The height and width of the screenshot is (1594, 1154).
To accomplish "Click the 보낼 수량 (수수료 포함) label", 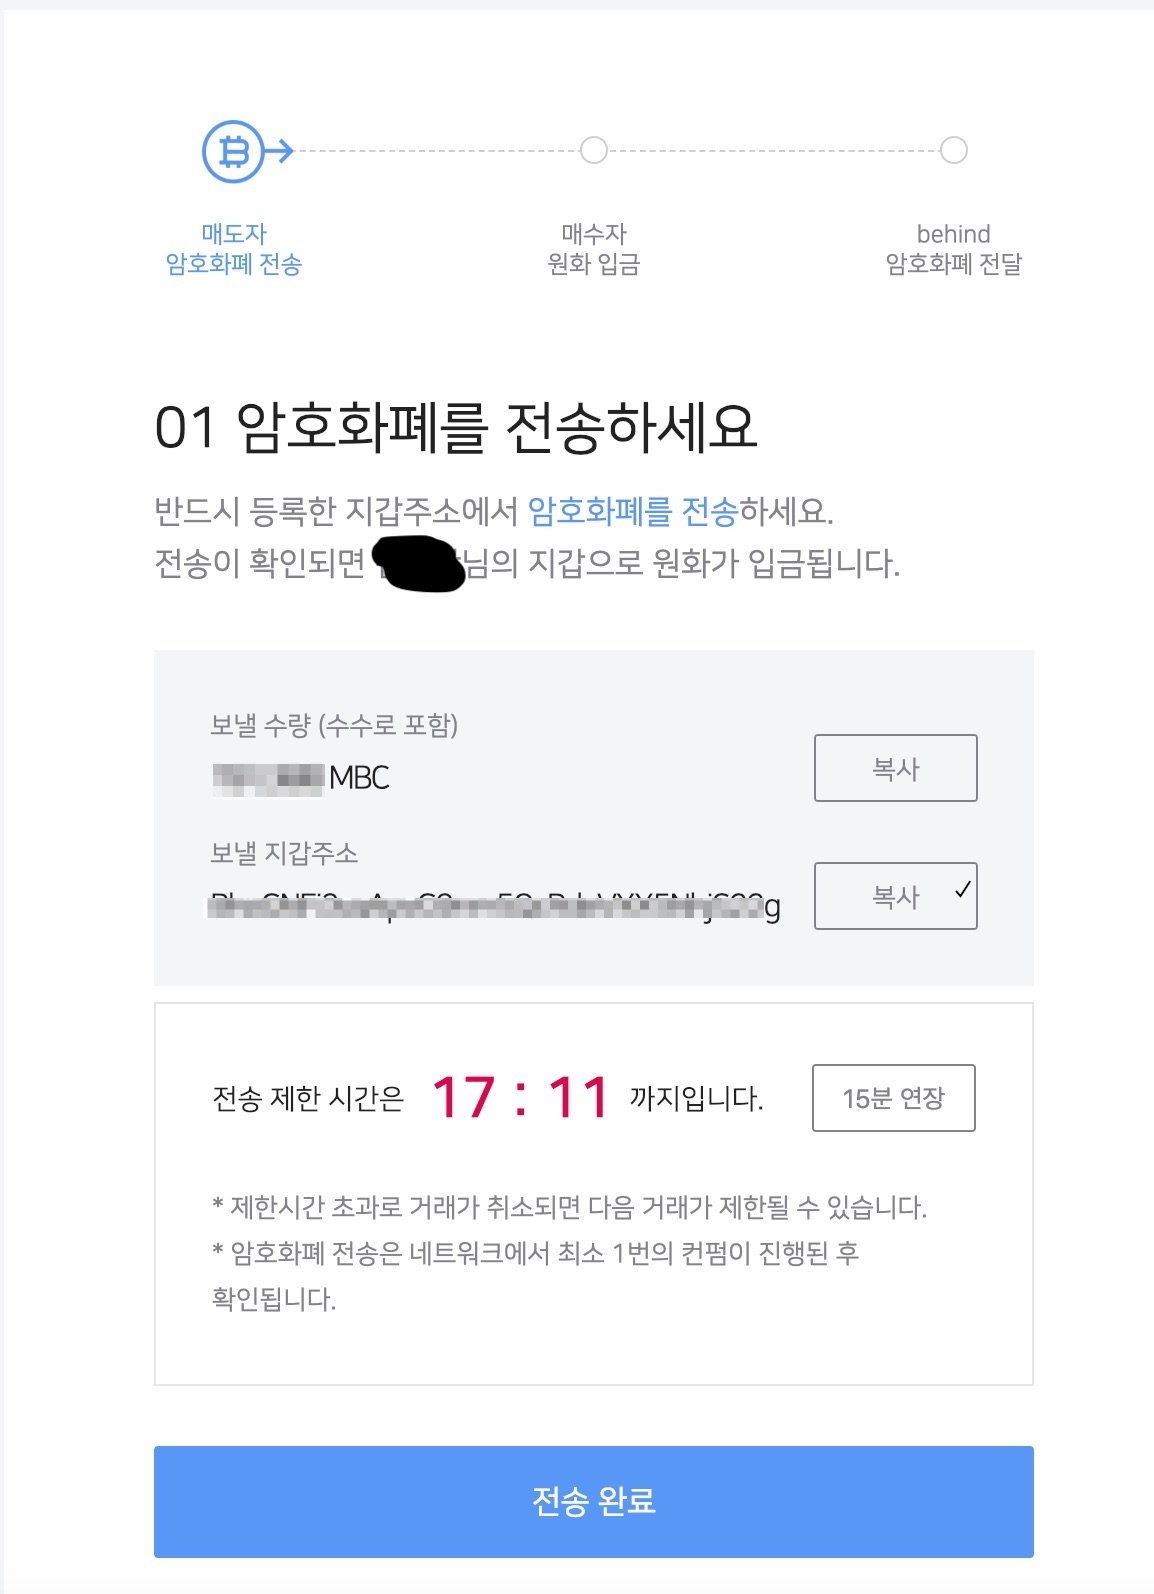I will [x=334, y=725].
